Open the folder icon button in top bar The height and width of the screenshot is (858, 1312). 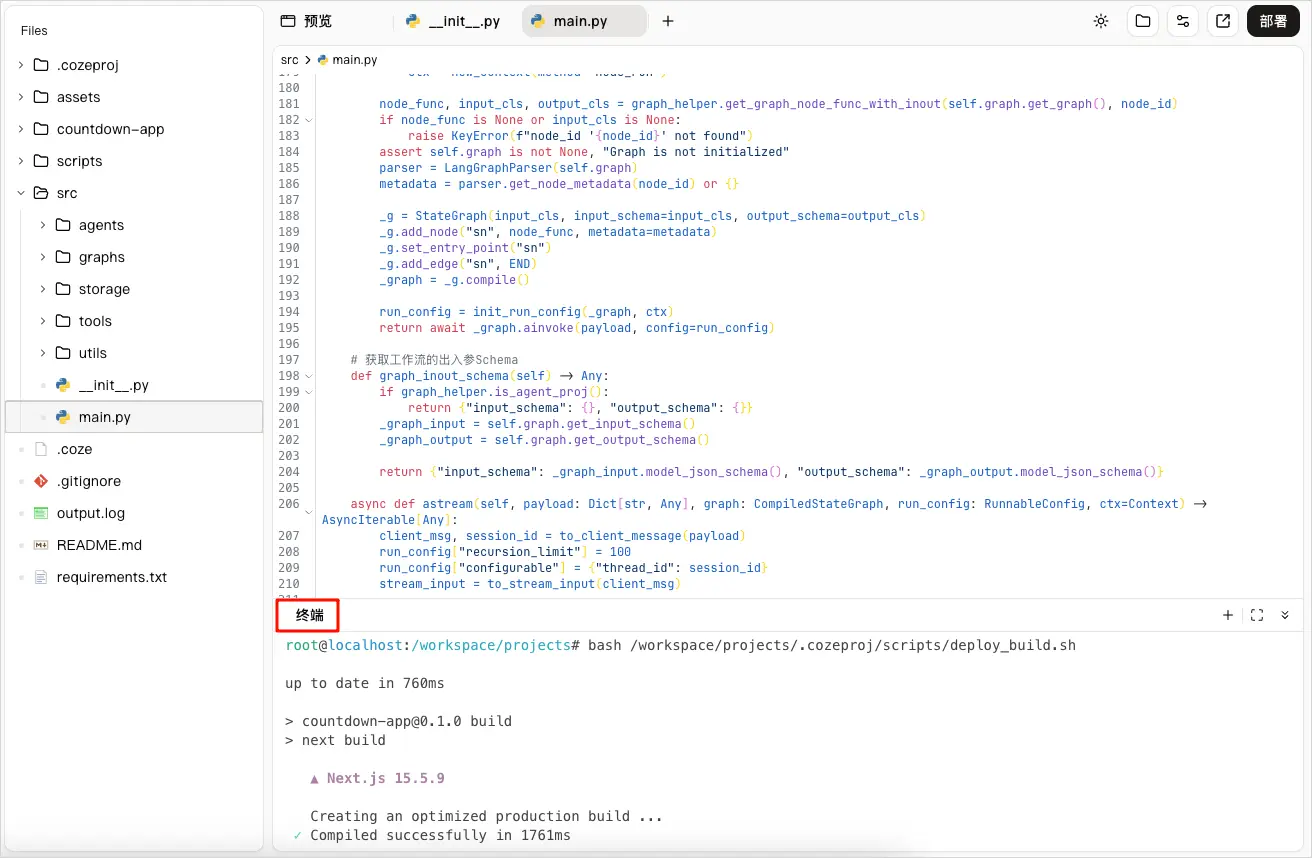(1142, 21)
